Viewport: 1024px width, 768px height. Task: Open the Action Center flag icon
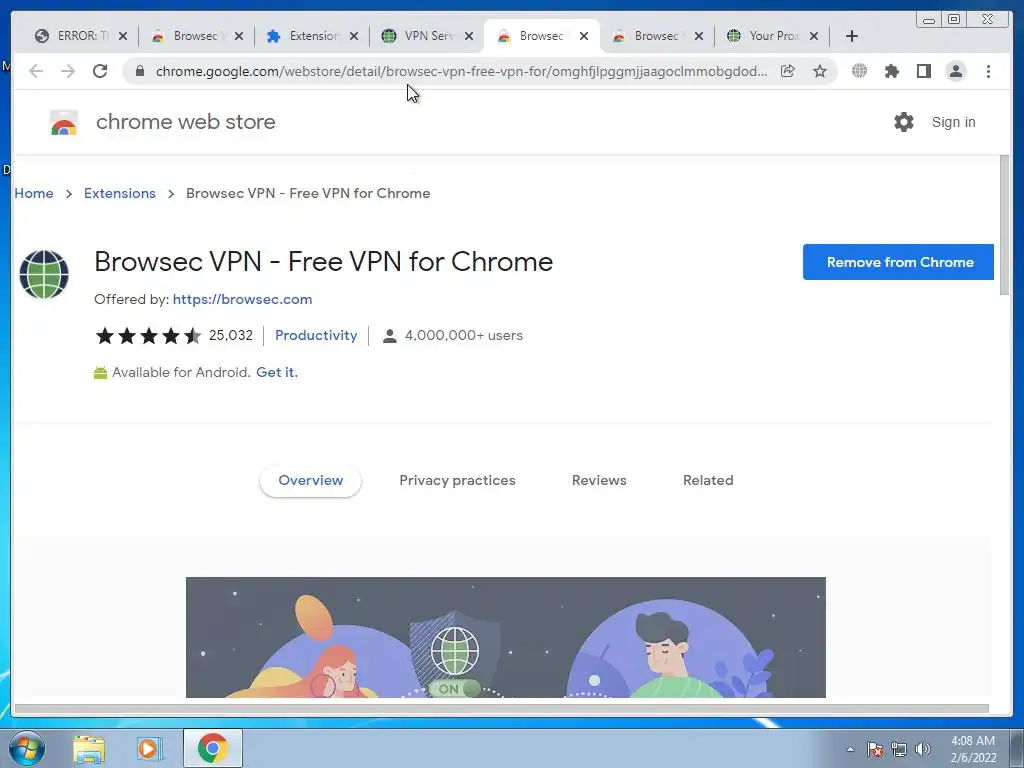click(x=874, y=749)
